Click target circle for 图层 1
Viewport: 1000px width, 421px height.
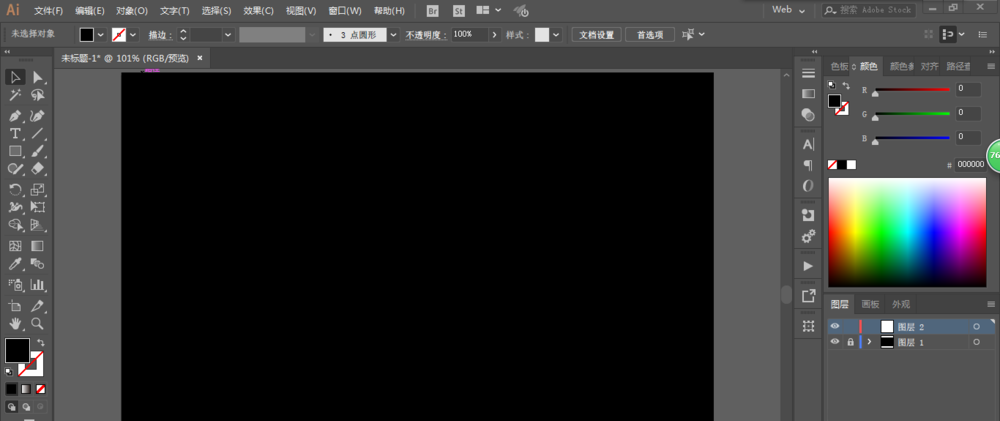coord(976,342)
